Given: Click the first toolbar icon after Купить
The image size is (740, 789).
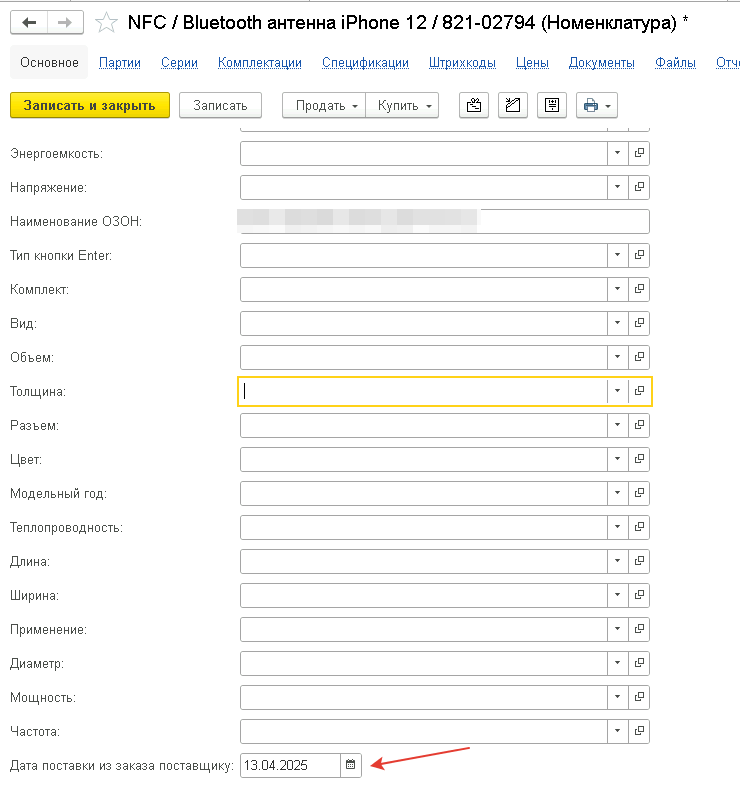Looking at the screenshot, I should (474, 105).
